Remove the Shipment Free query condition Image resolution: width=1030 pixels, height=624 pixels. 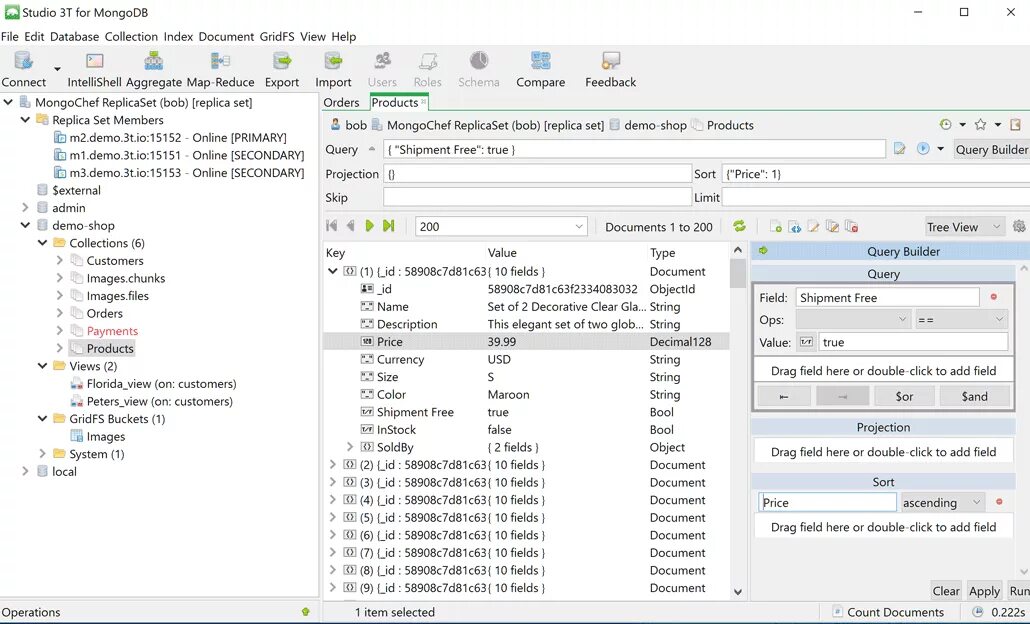[x=994, y=297]
